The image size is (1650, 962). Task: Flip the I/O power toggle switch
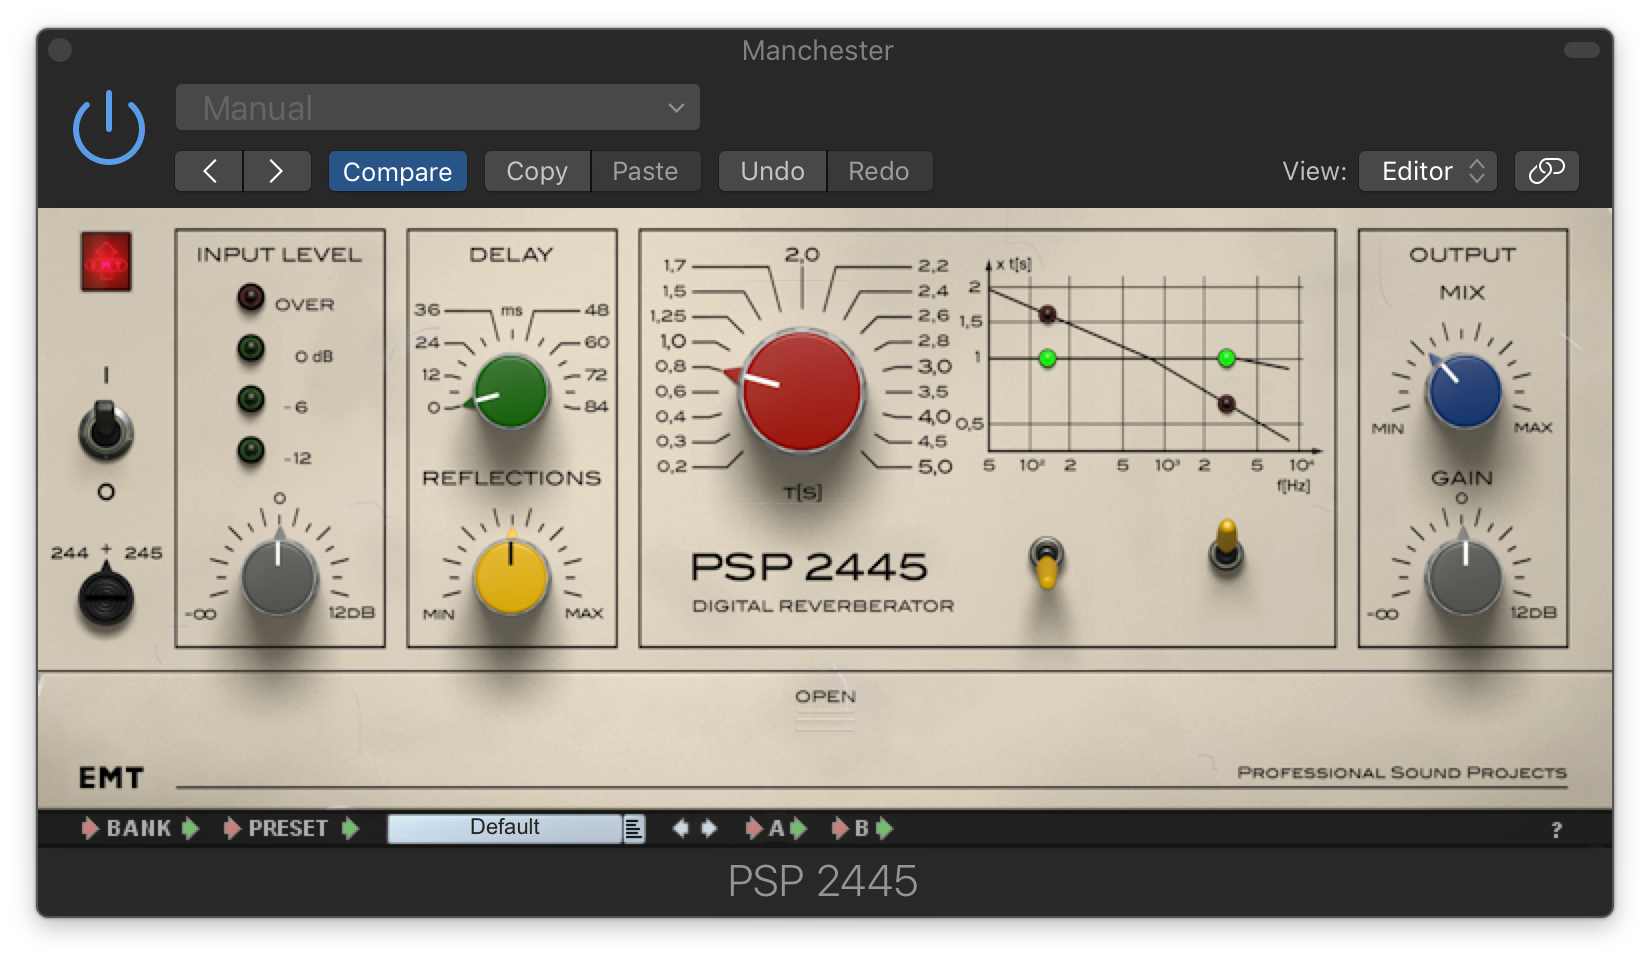105,430
